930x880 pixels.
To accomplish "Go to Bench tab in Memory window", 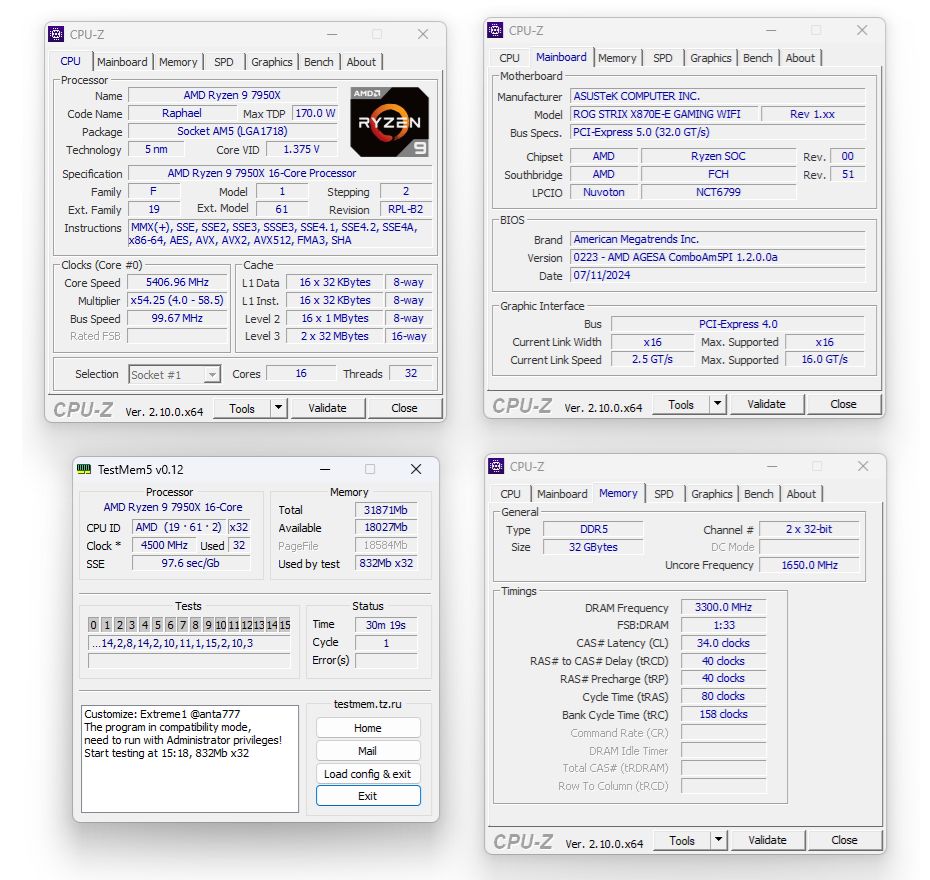I will [759, 493].
